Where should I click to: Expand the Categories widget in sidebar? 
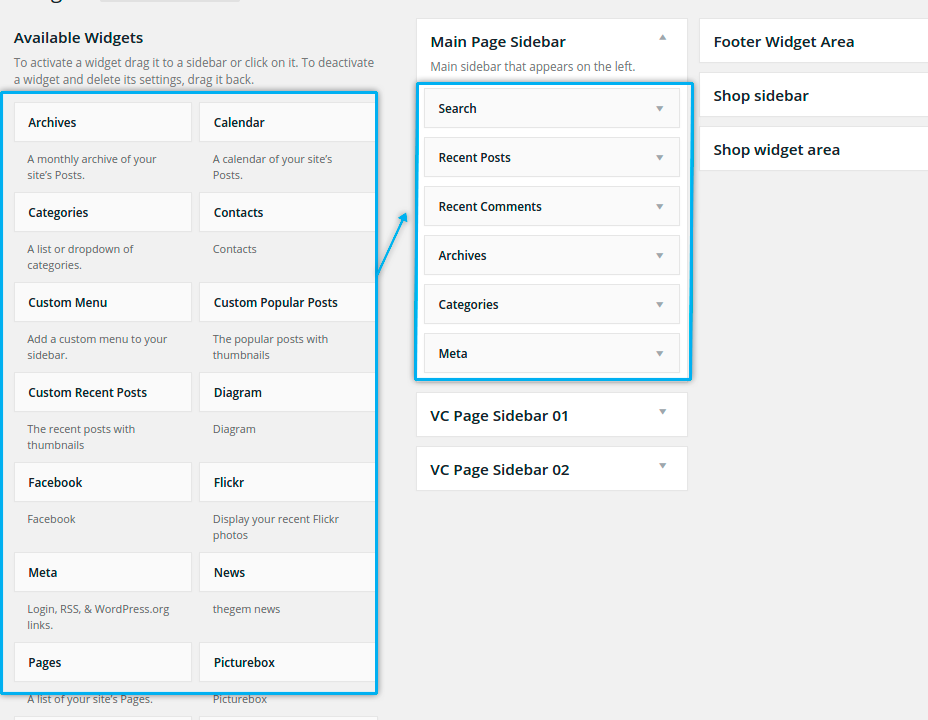(659, 304)
